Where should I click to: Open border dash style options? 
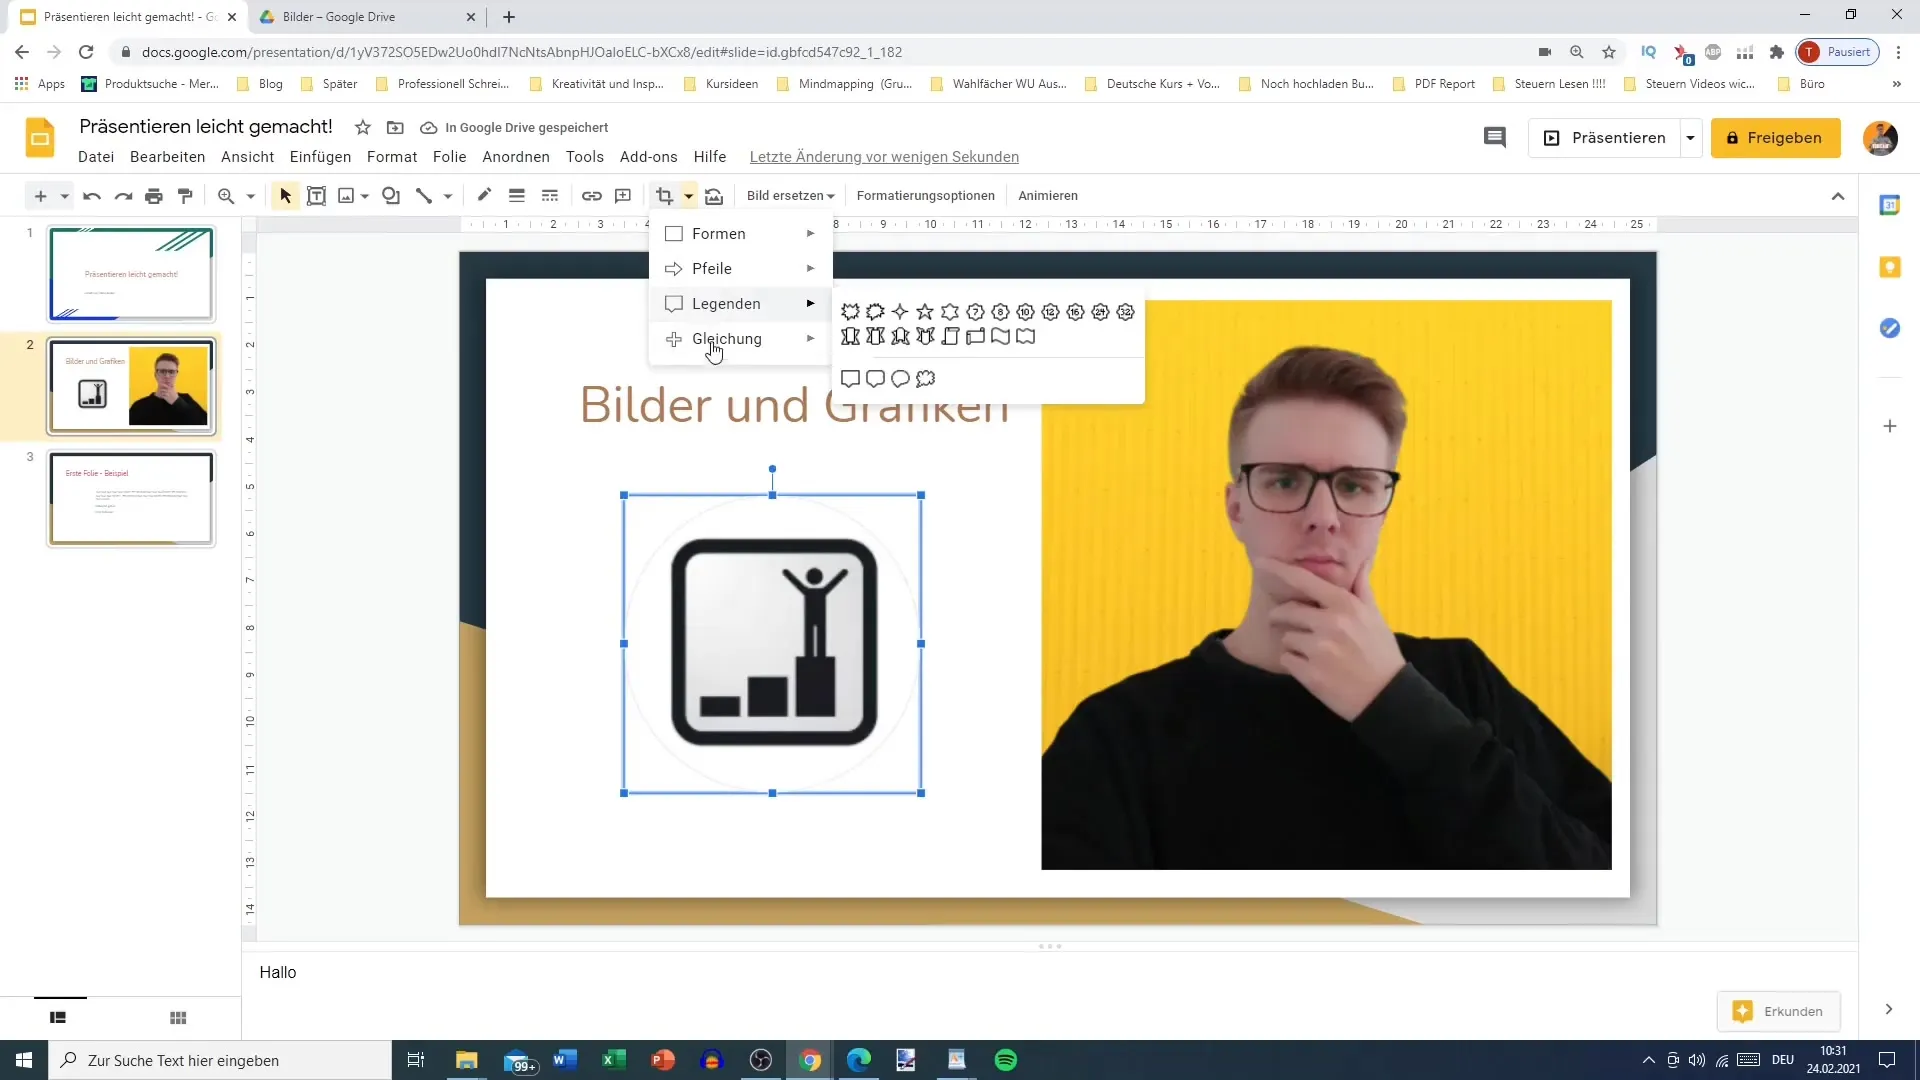[550, 196]
